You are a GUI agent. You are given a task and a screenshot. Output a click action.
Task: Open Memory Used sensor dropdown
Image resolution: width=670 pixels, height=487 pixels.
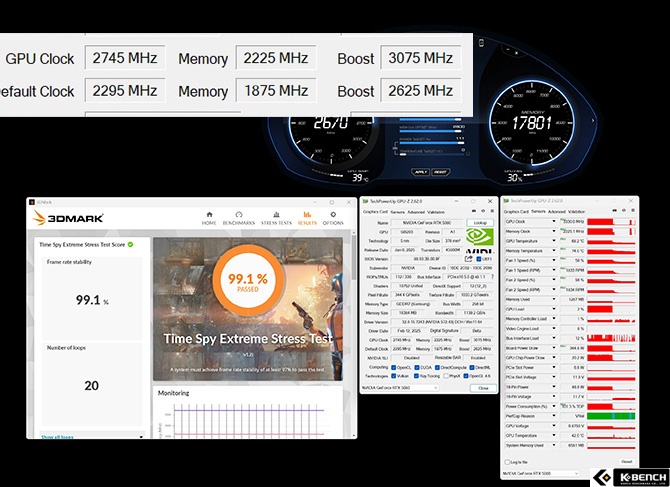(554, 299)
